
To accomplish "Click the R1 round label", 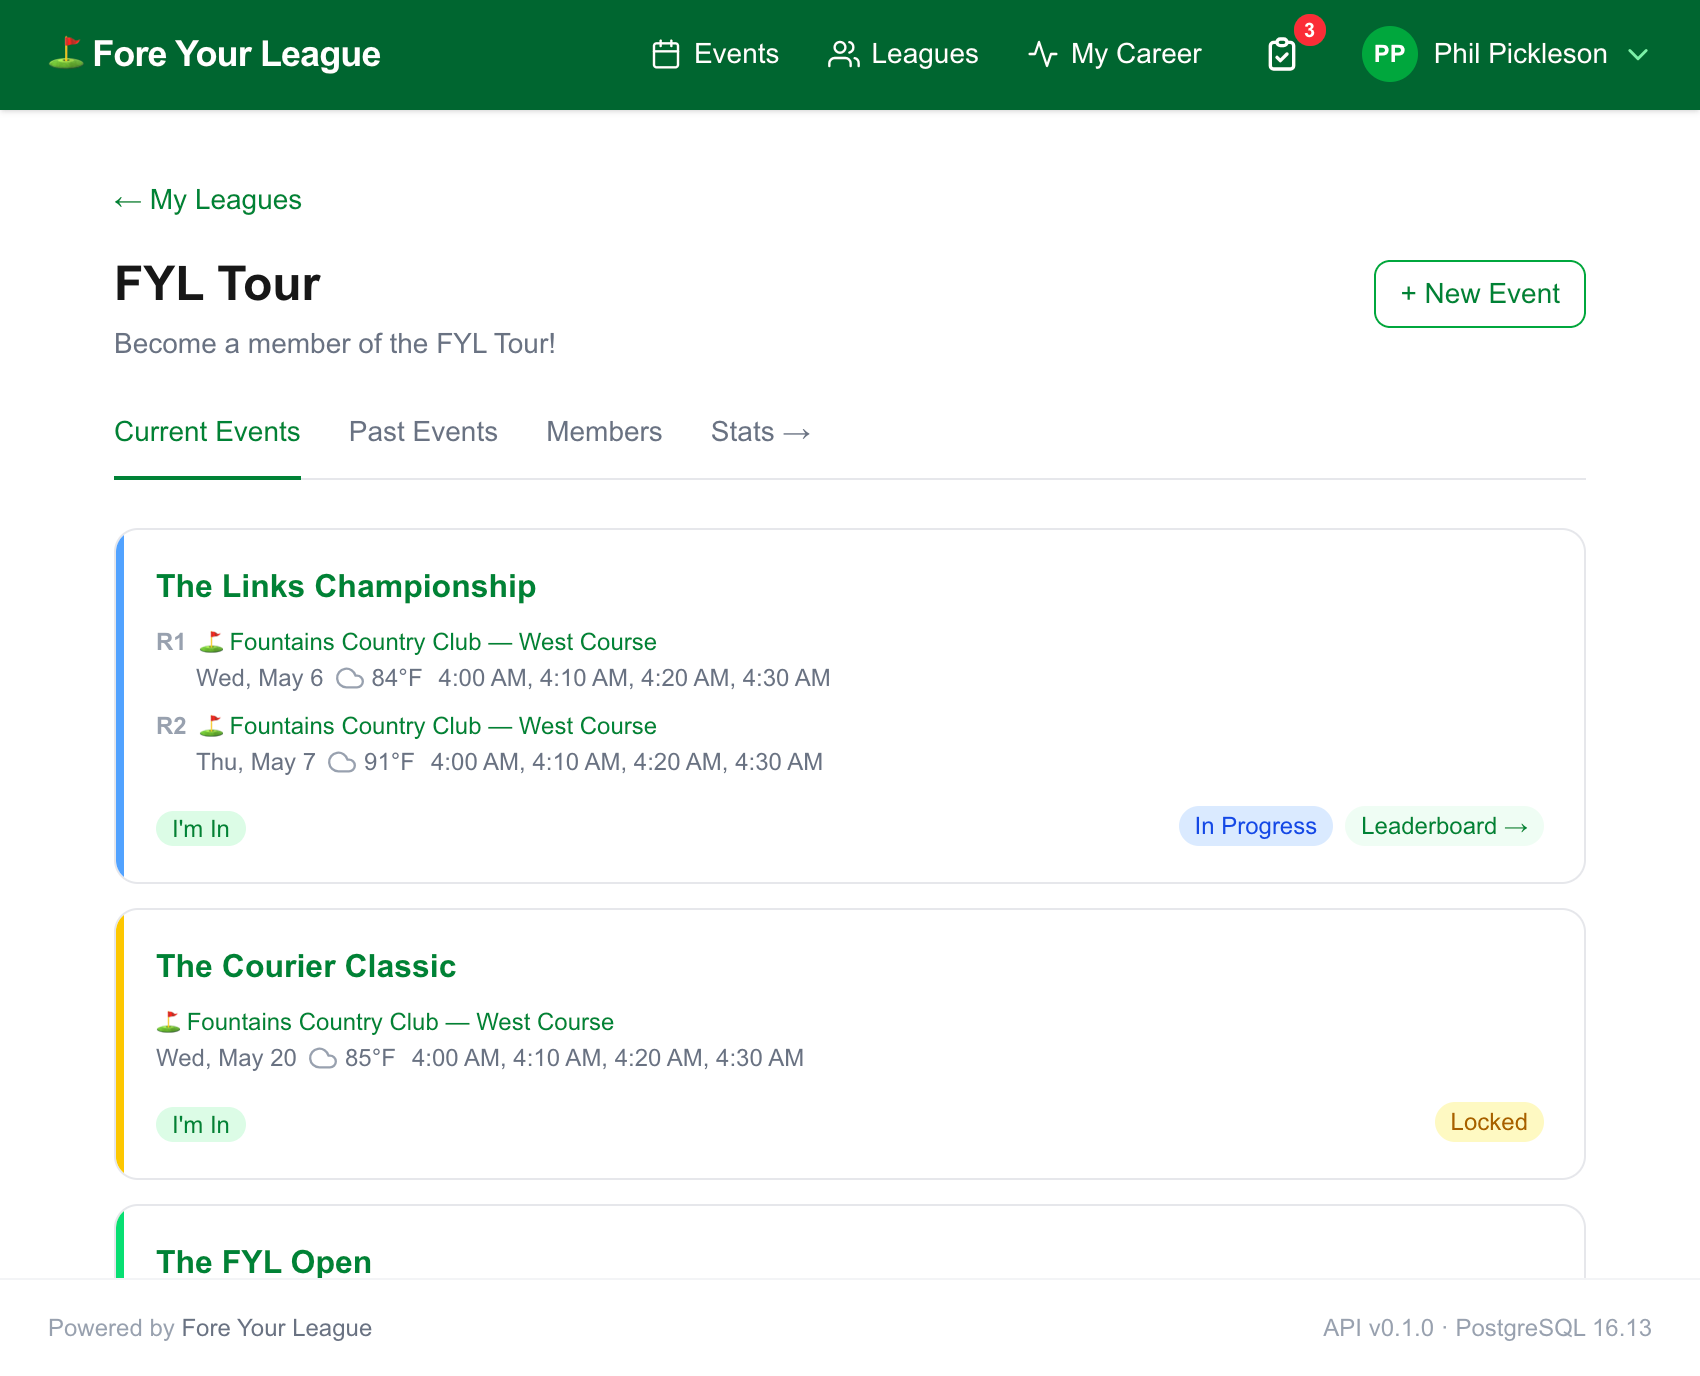I will point(171,642).
